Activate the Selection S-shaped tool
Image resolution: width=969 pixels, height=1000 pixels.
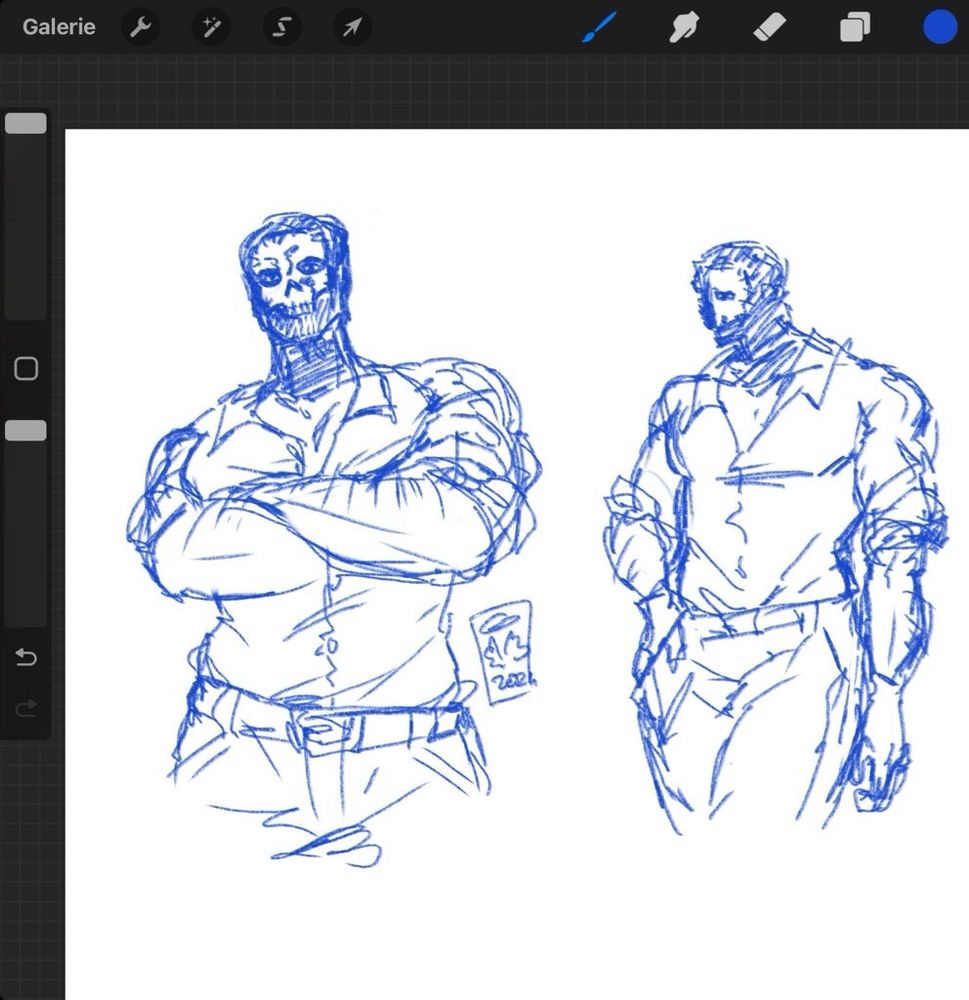[282, 27]
